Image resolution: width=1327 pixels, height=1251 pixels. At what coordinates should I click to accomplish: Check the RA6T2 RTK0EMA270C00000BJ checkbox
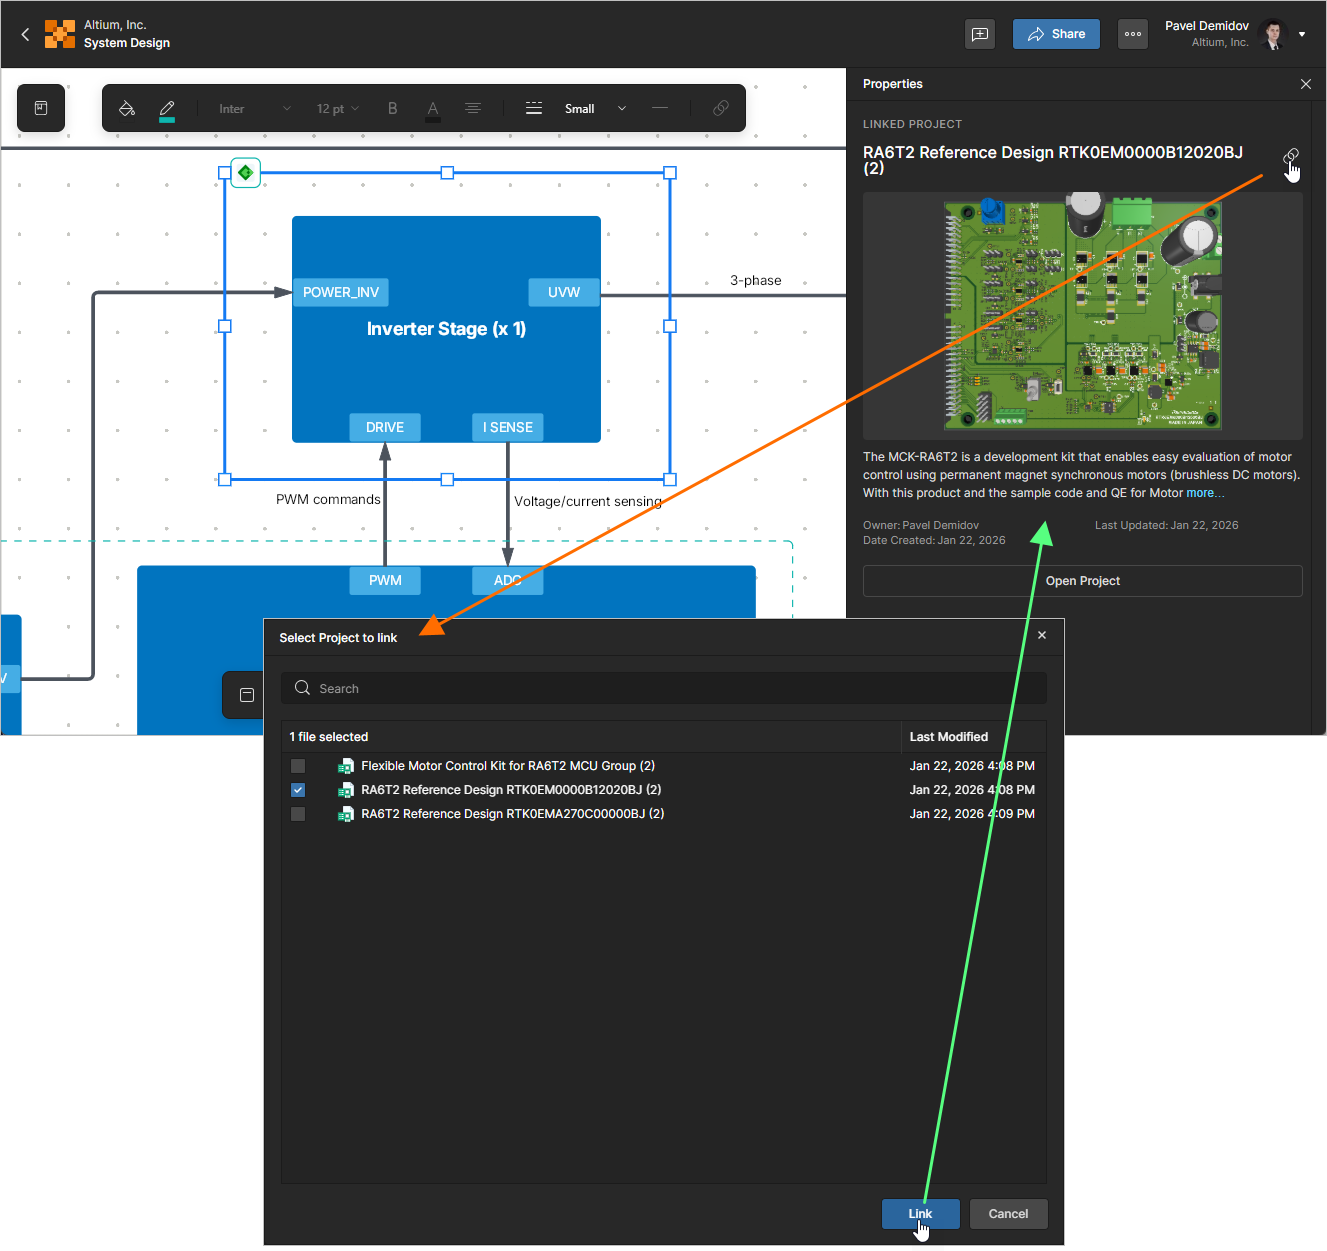pos(298,814)
